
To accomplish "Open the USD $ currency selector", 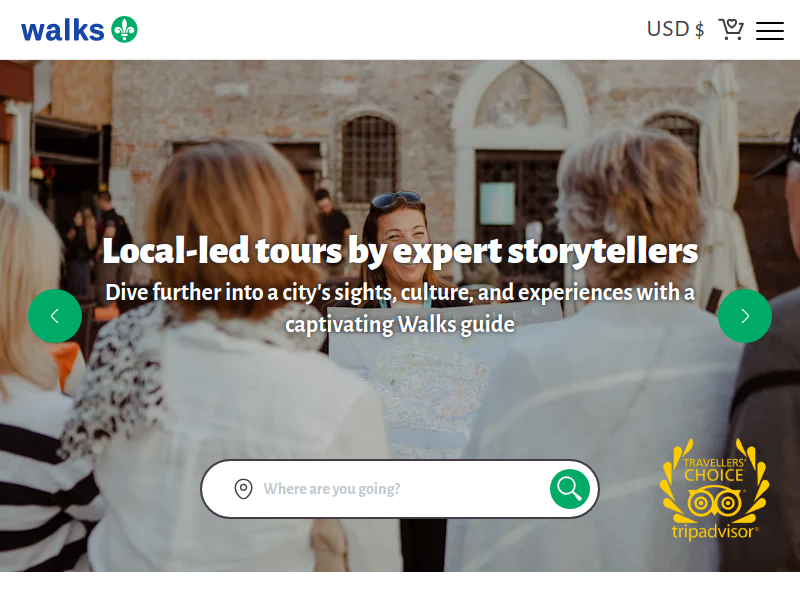I will point(676,30).
